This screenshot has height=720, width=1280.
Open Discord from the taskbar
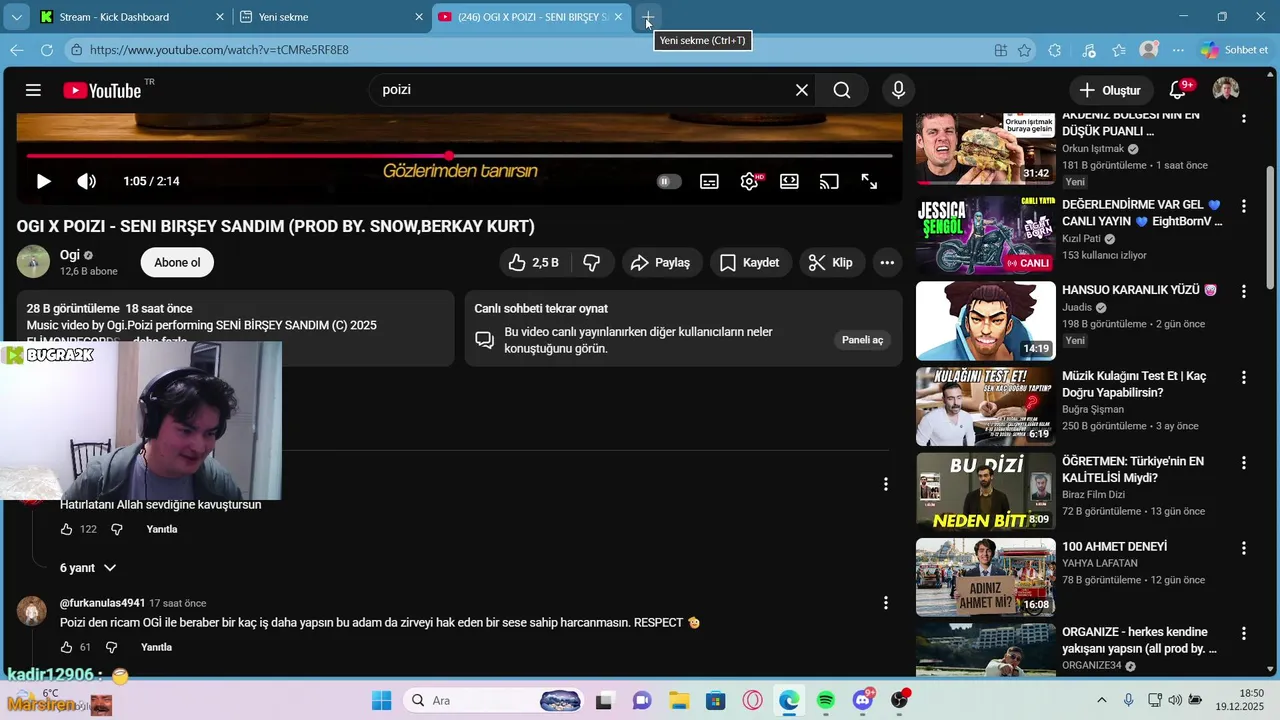pyautogui.click(x=863, y=701)
